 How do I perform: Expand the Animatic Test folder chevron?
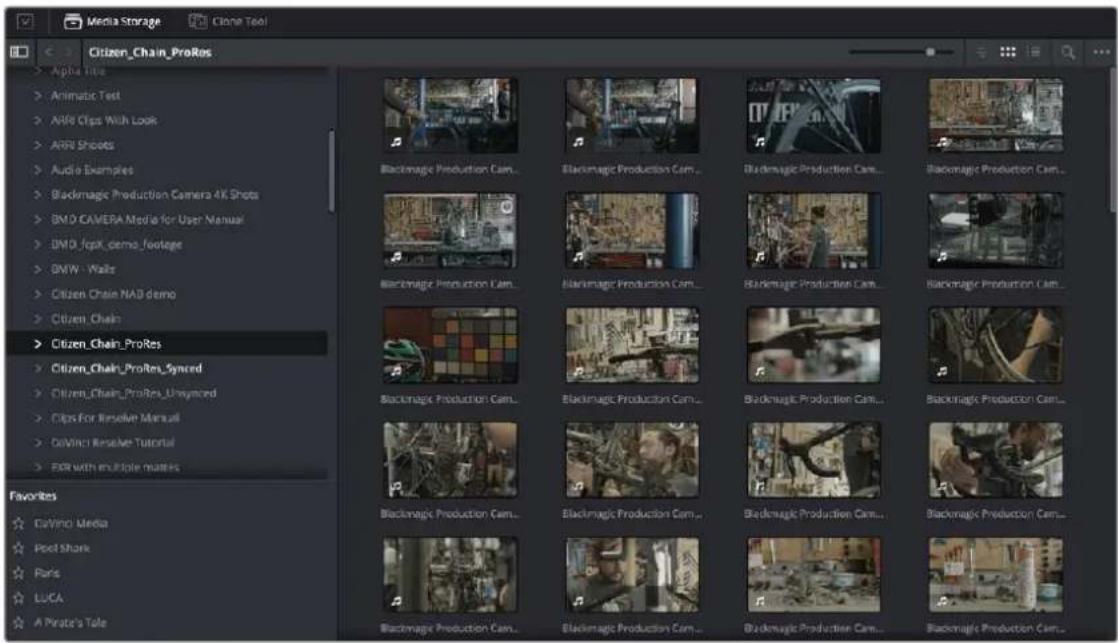[x=38, y=96]
